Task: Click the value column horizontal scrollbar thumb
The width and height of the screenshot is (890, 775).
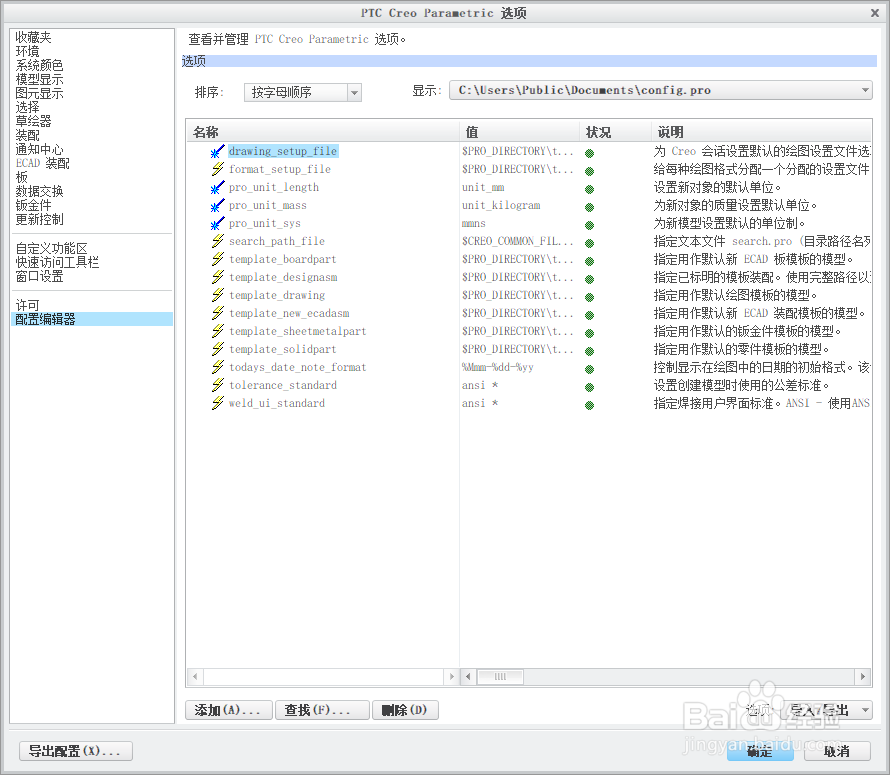Action: pyautogui.click(x=500, y=677)
